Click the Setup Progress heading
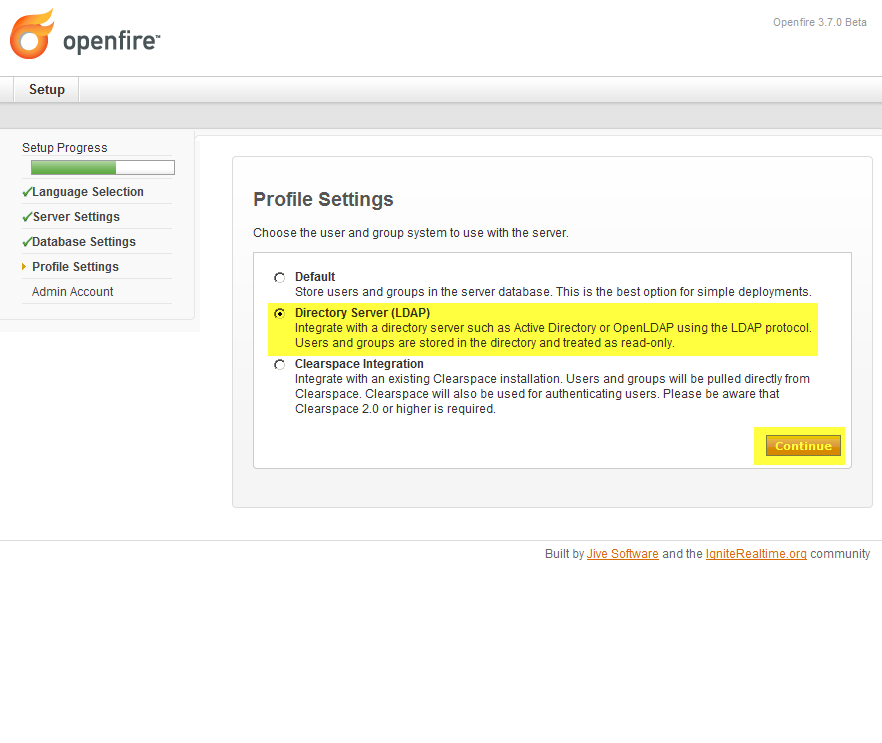The image size is (882, 743). (x=65, y=147)
